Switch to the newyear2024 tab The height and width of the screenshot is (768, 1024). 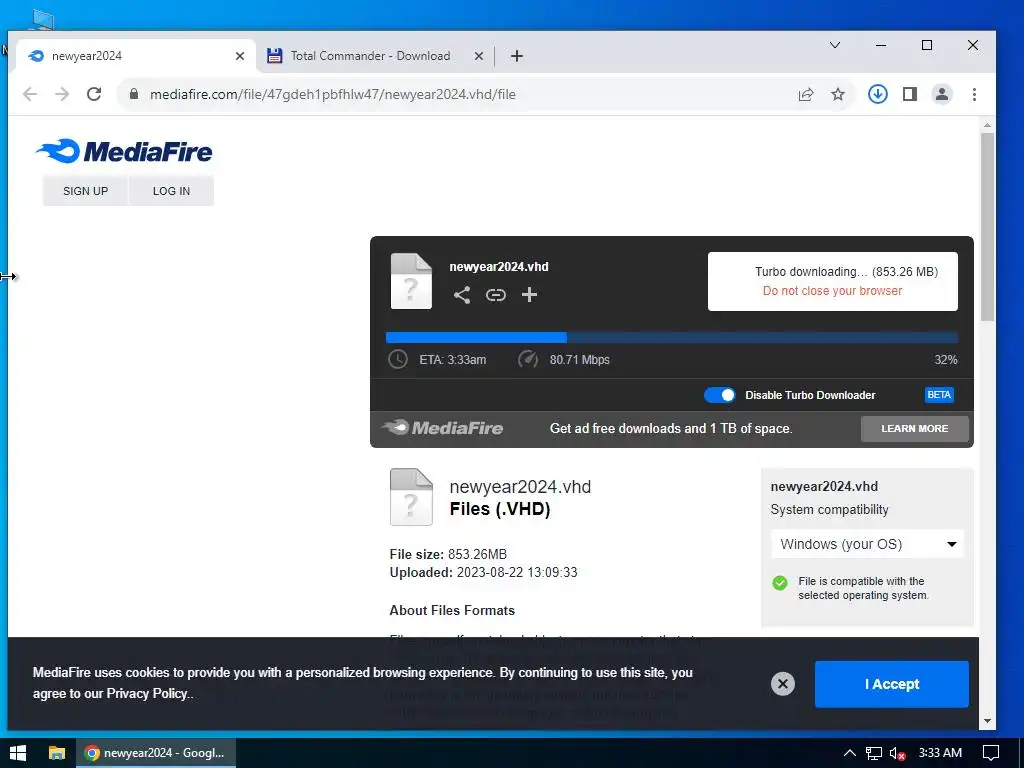[x=134, y=56]
